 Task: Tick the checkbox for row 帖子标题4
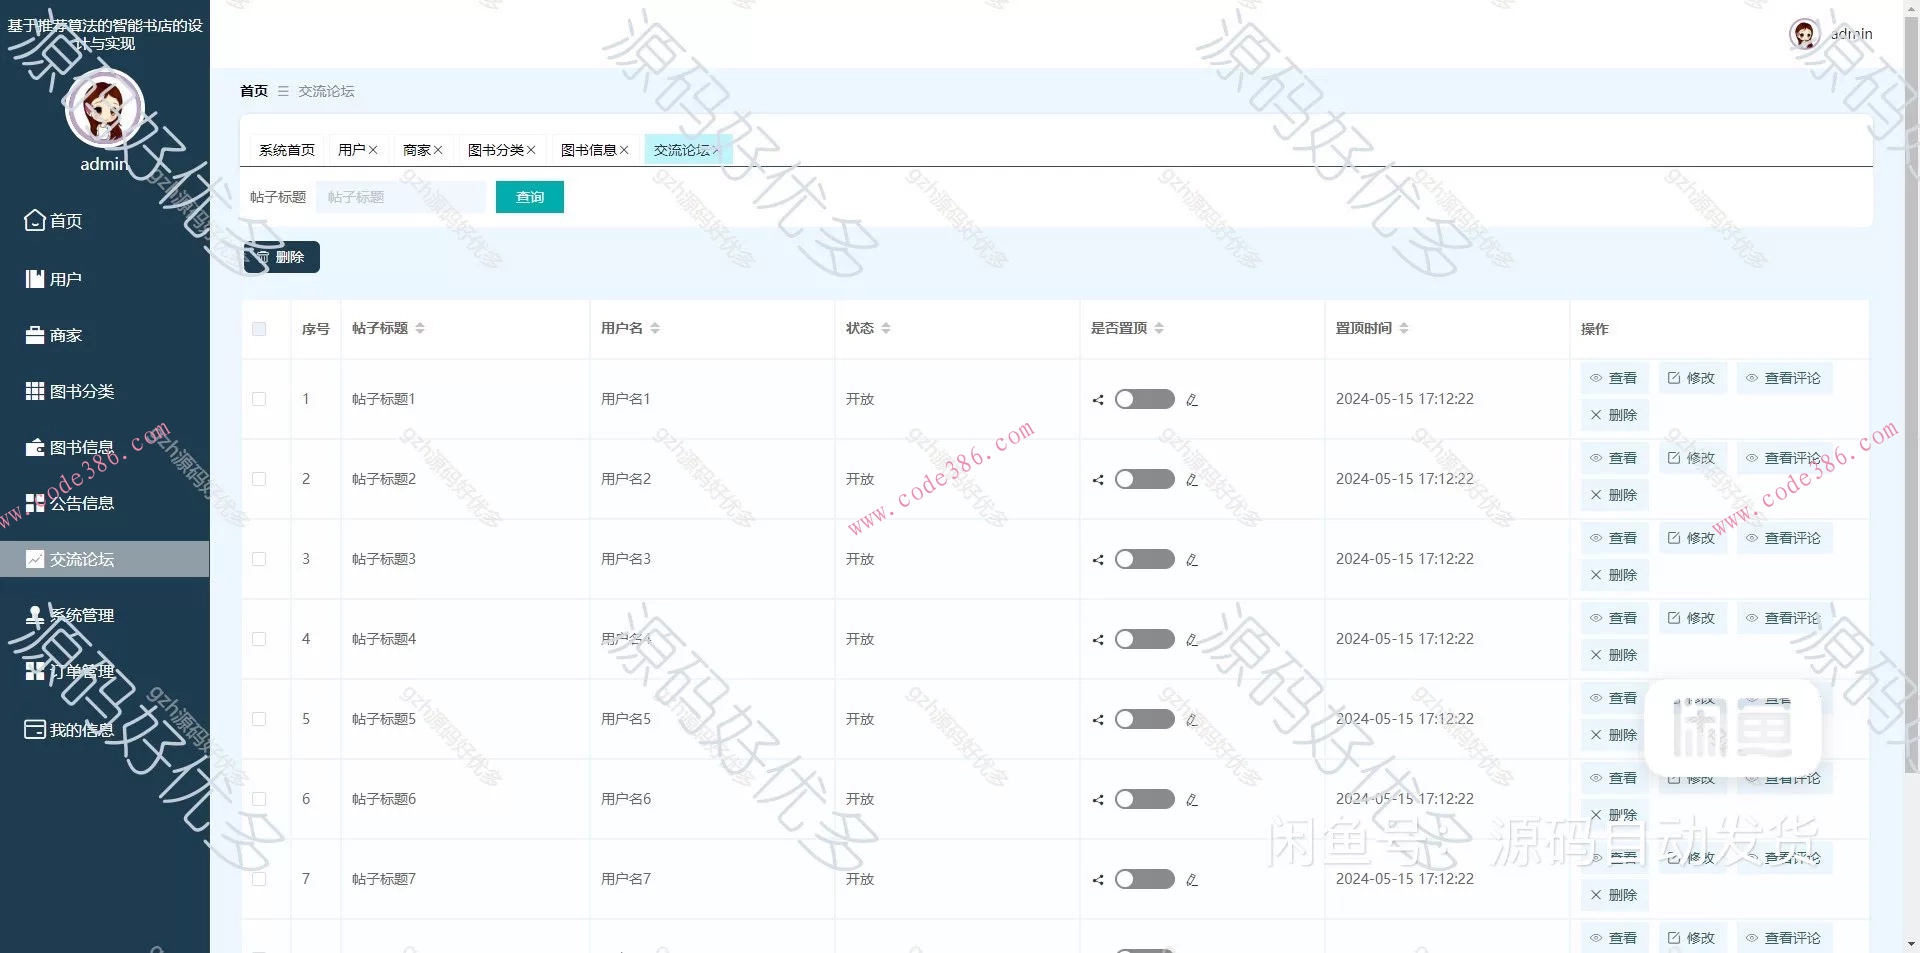point(259,639)
